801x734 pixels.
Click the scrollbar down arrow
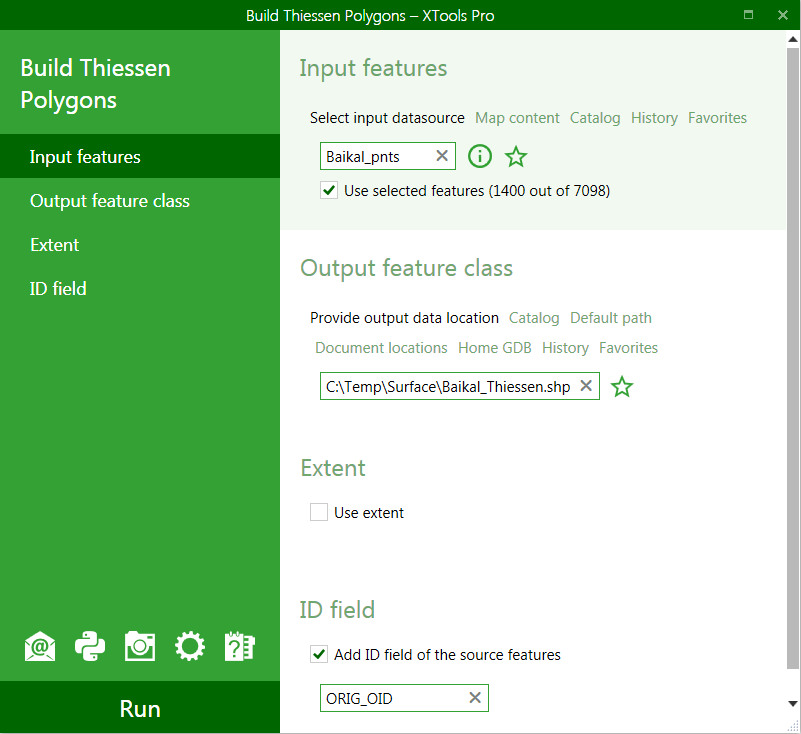792,704
